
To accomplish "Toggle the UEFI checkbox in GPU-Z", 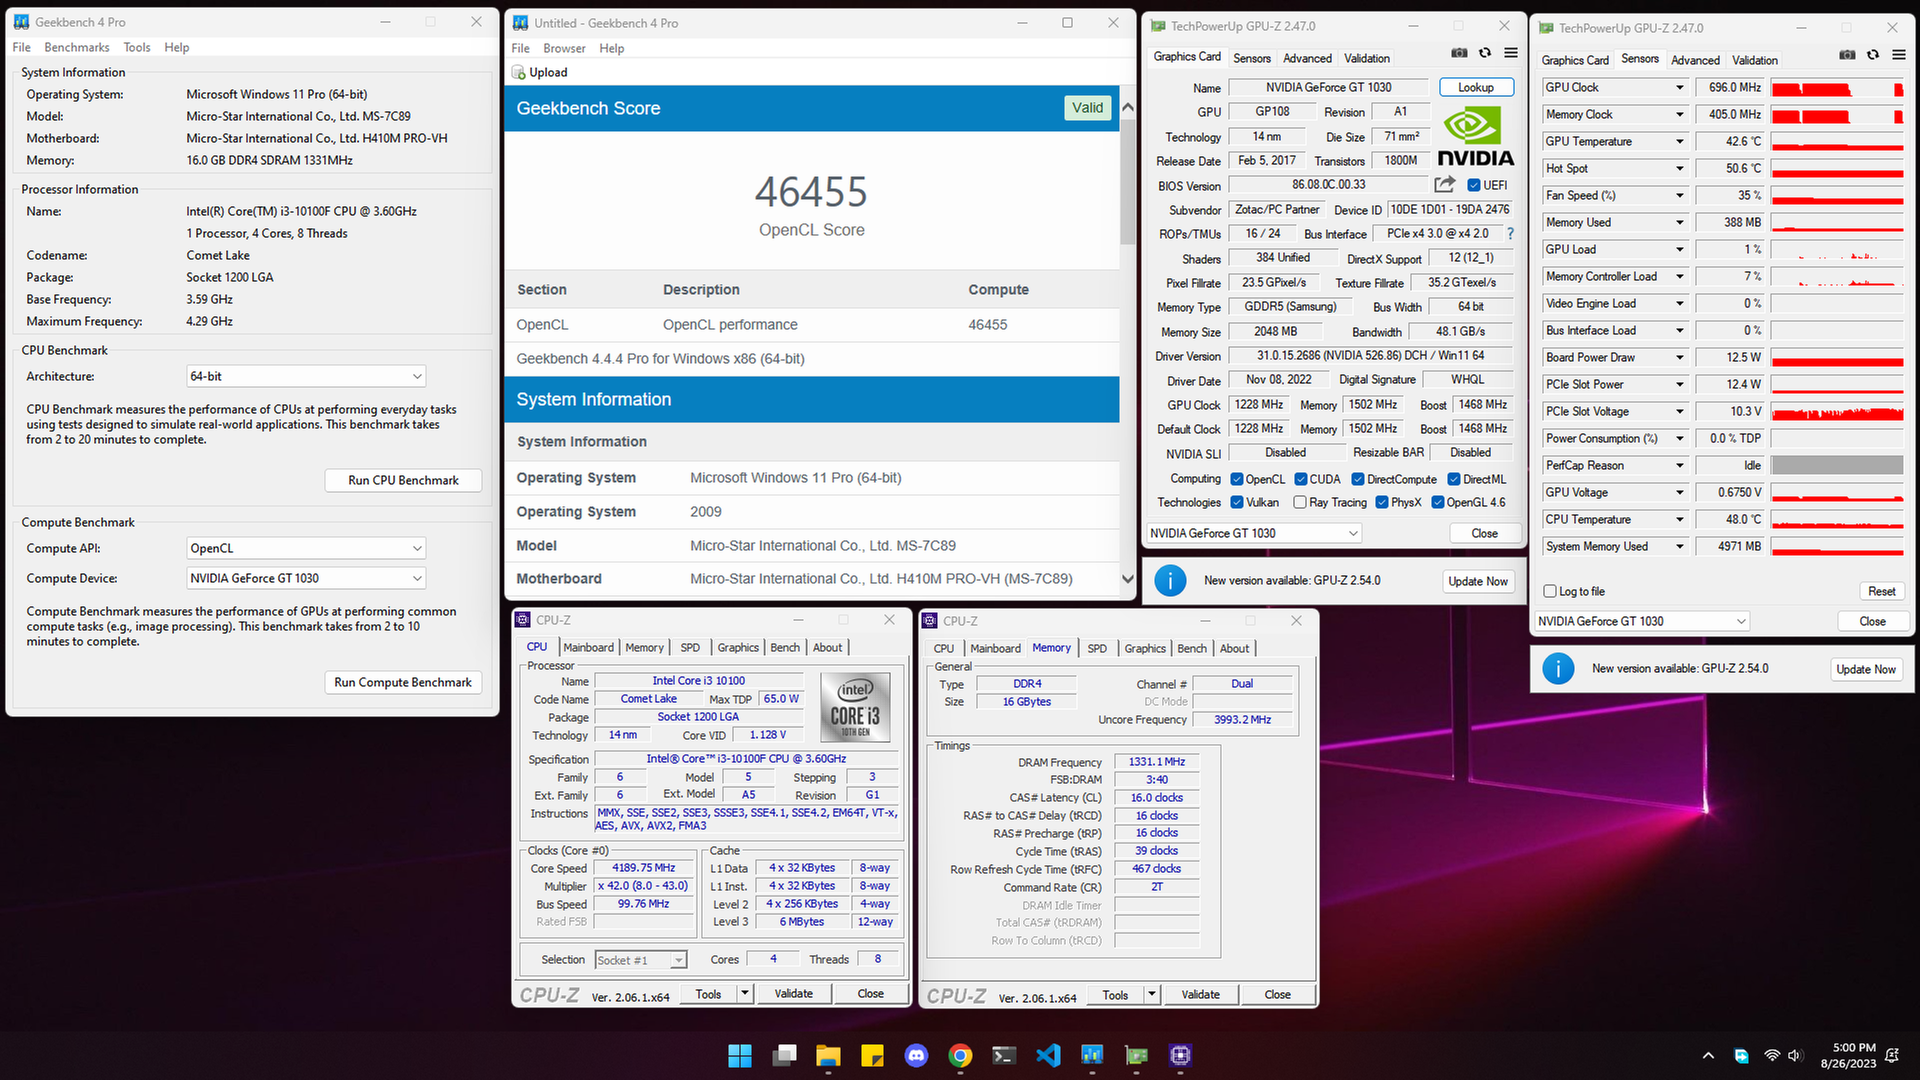I will click(1474, 185).
